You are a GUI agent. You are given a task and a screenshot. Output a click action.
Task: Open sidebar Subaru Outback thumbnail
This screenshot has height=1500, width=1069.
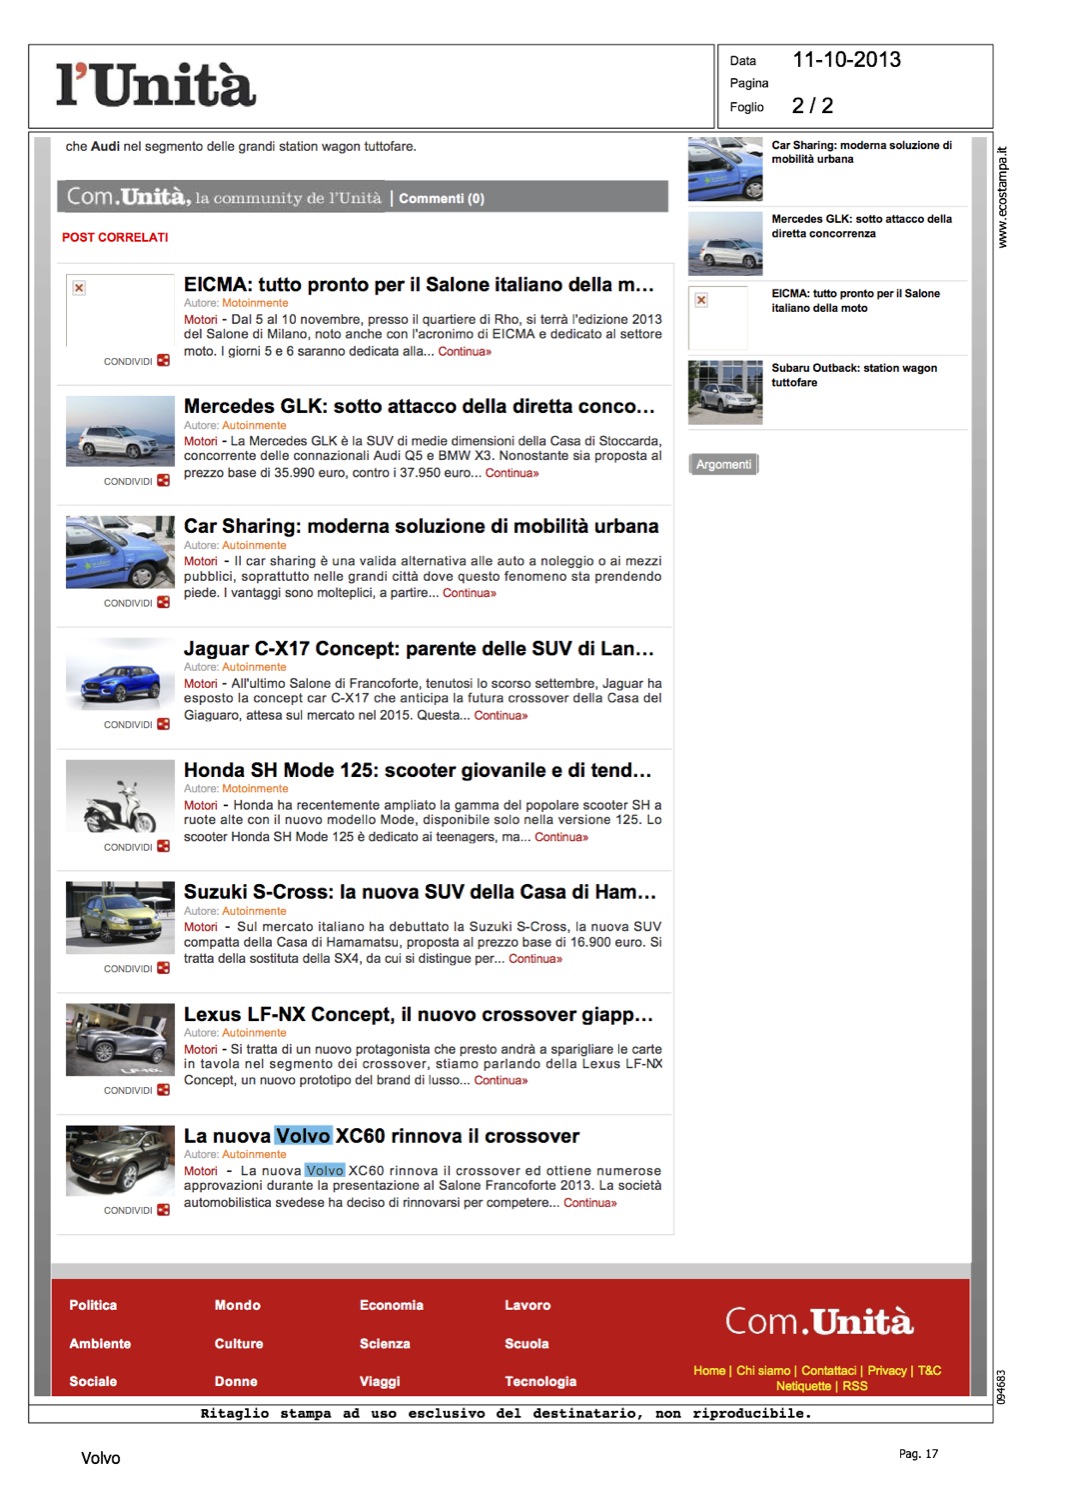pos(725,392)
